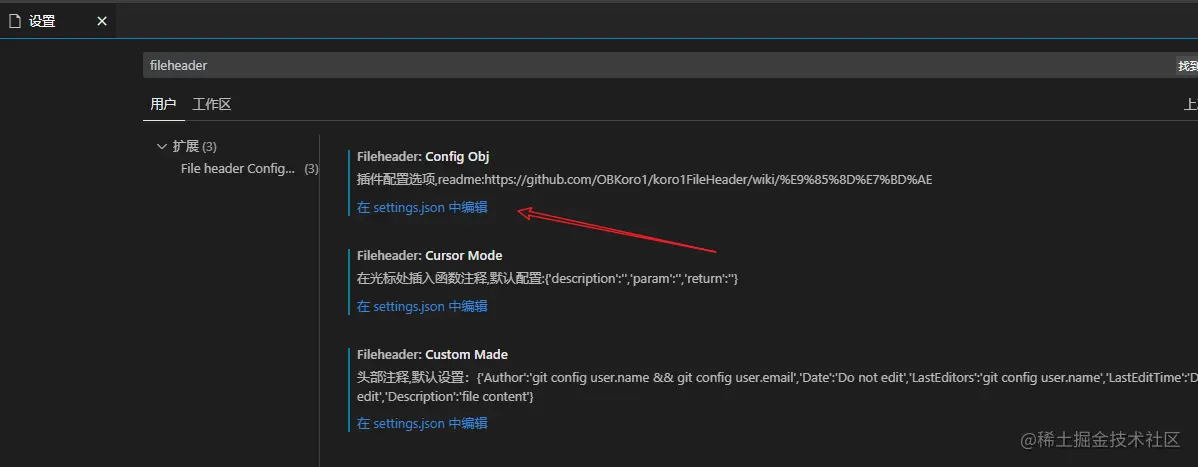The width and height of the screenshot is (1198, 467).
Task: Focus the fileheader settings search box
Action: tap(670, 66)
